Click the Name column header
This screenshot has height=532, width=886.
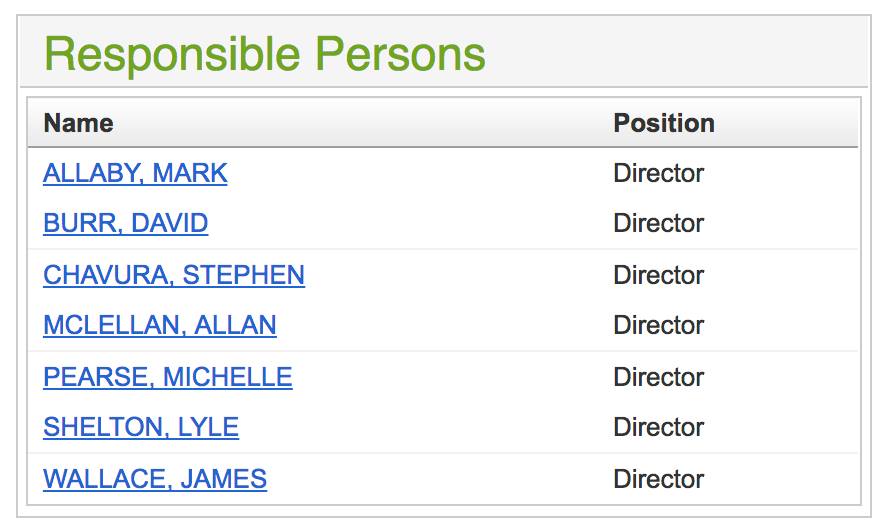pos(78,123)
